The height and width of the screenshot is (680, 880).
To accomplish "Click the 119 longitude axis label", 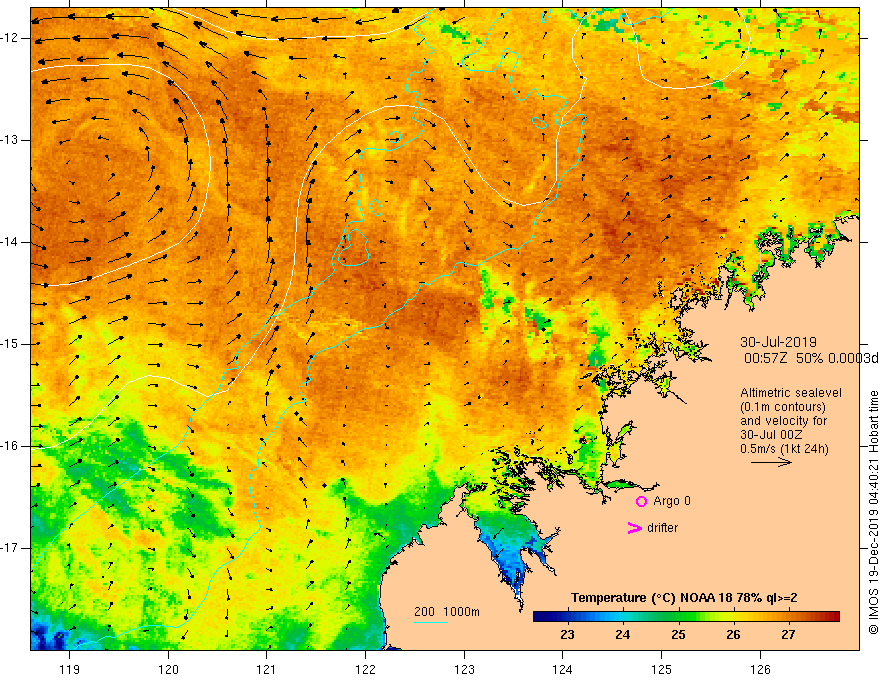I will (x=70, y=669).
